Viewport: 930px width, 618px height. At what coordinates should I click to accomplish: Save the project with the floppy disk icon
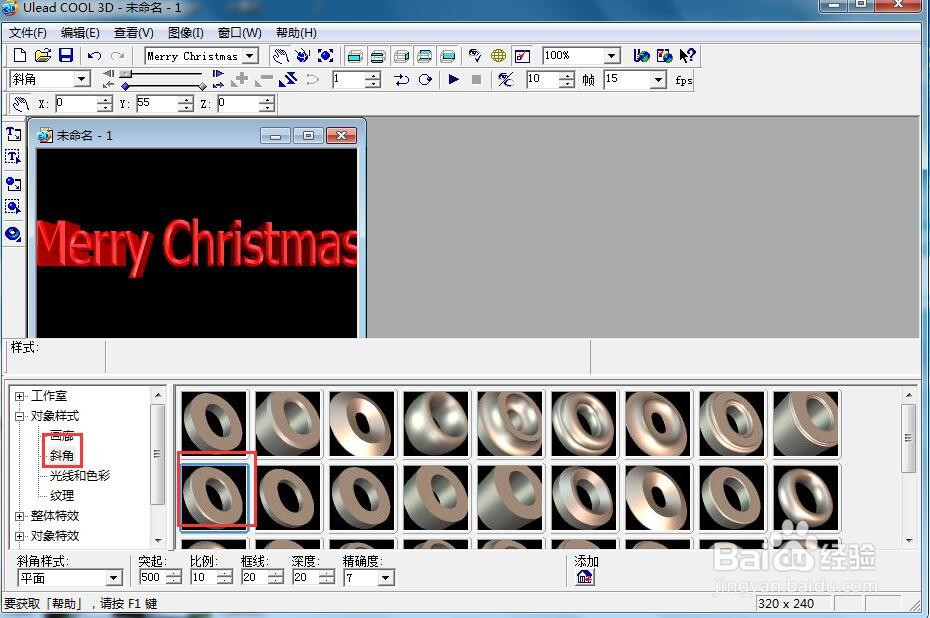point(66,56)
